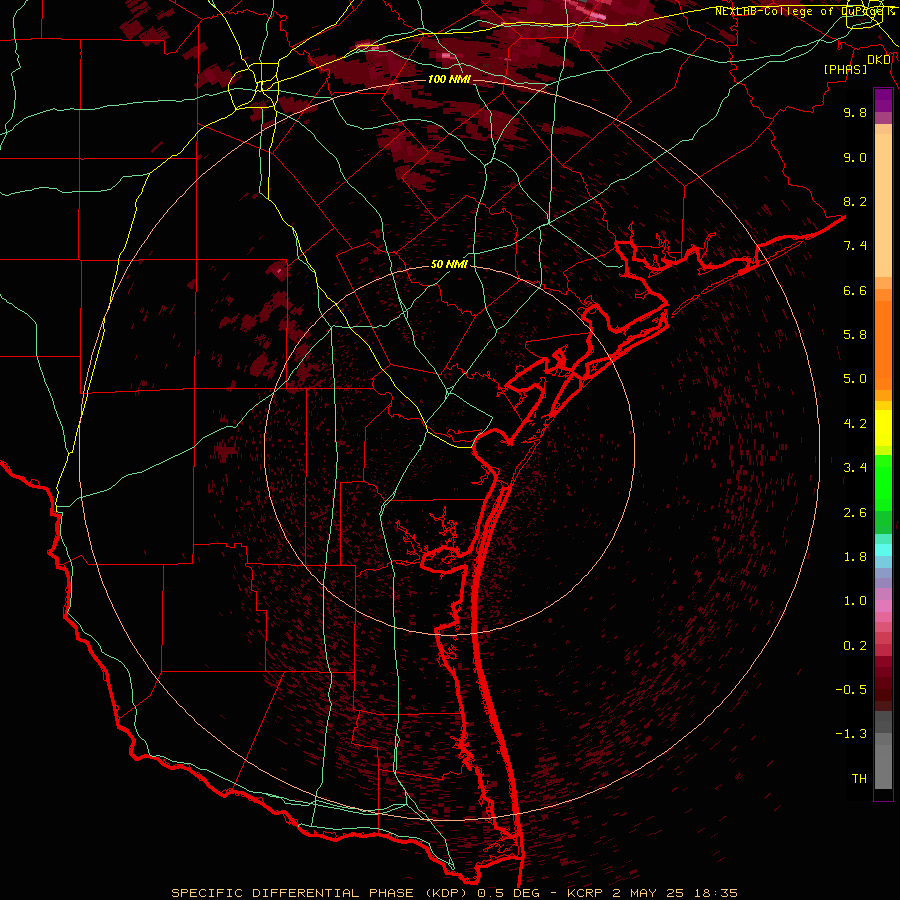
Task: Click the light peach segment of the color bar
Action: point(883,205)
